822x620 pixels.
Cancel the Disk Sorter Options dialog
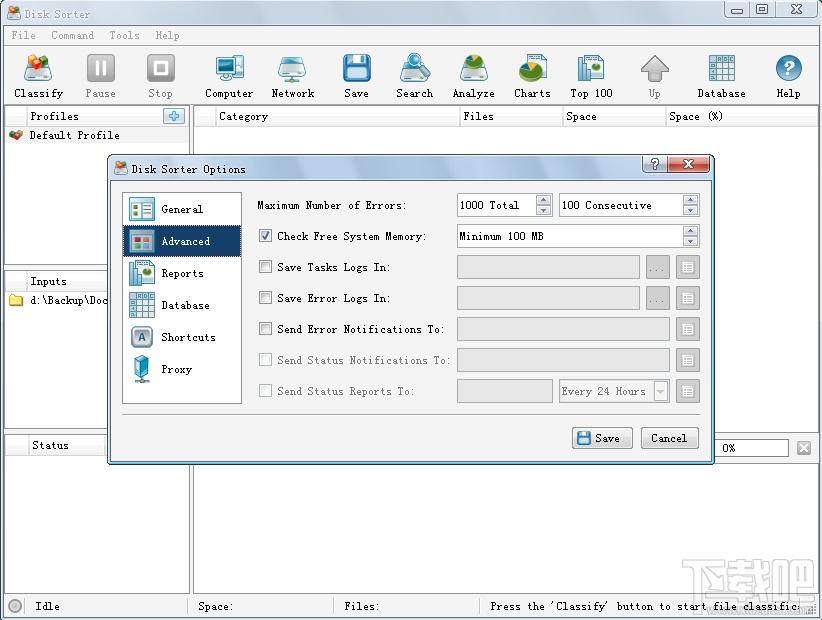669,438
